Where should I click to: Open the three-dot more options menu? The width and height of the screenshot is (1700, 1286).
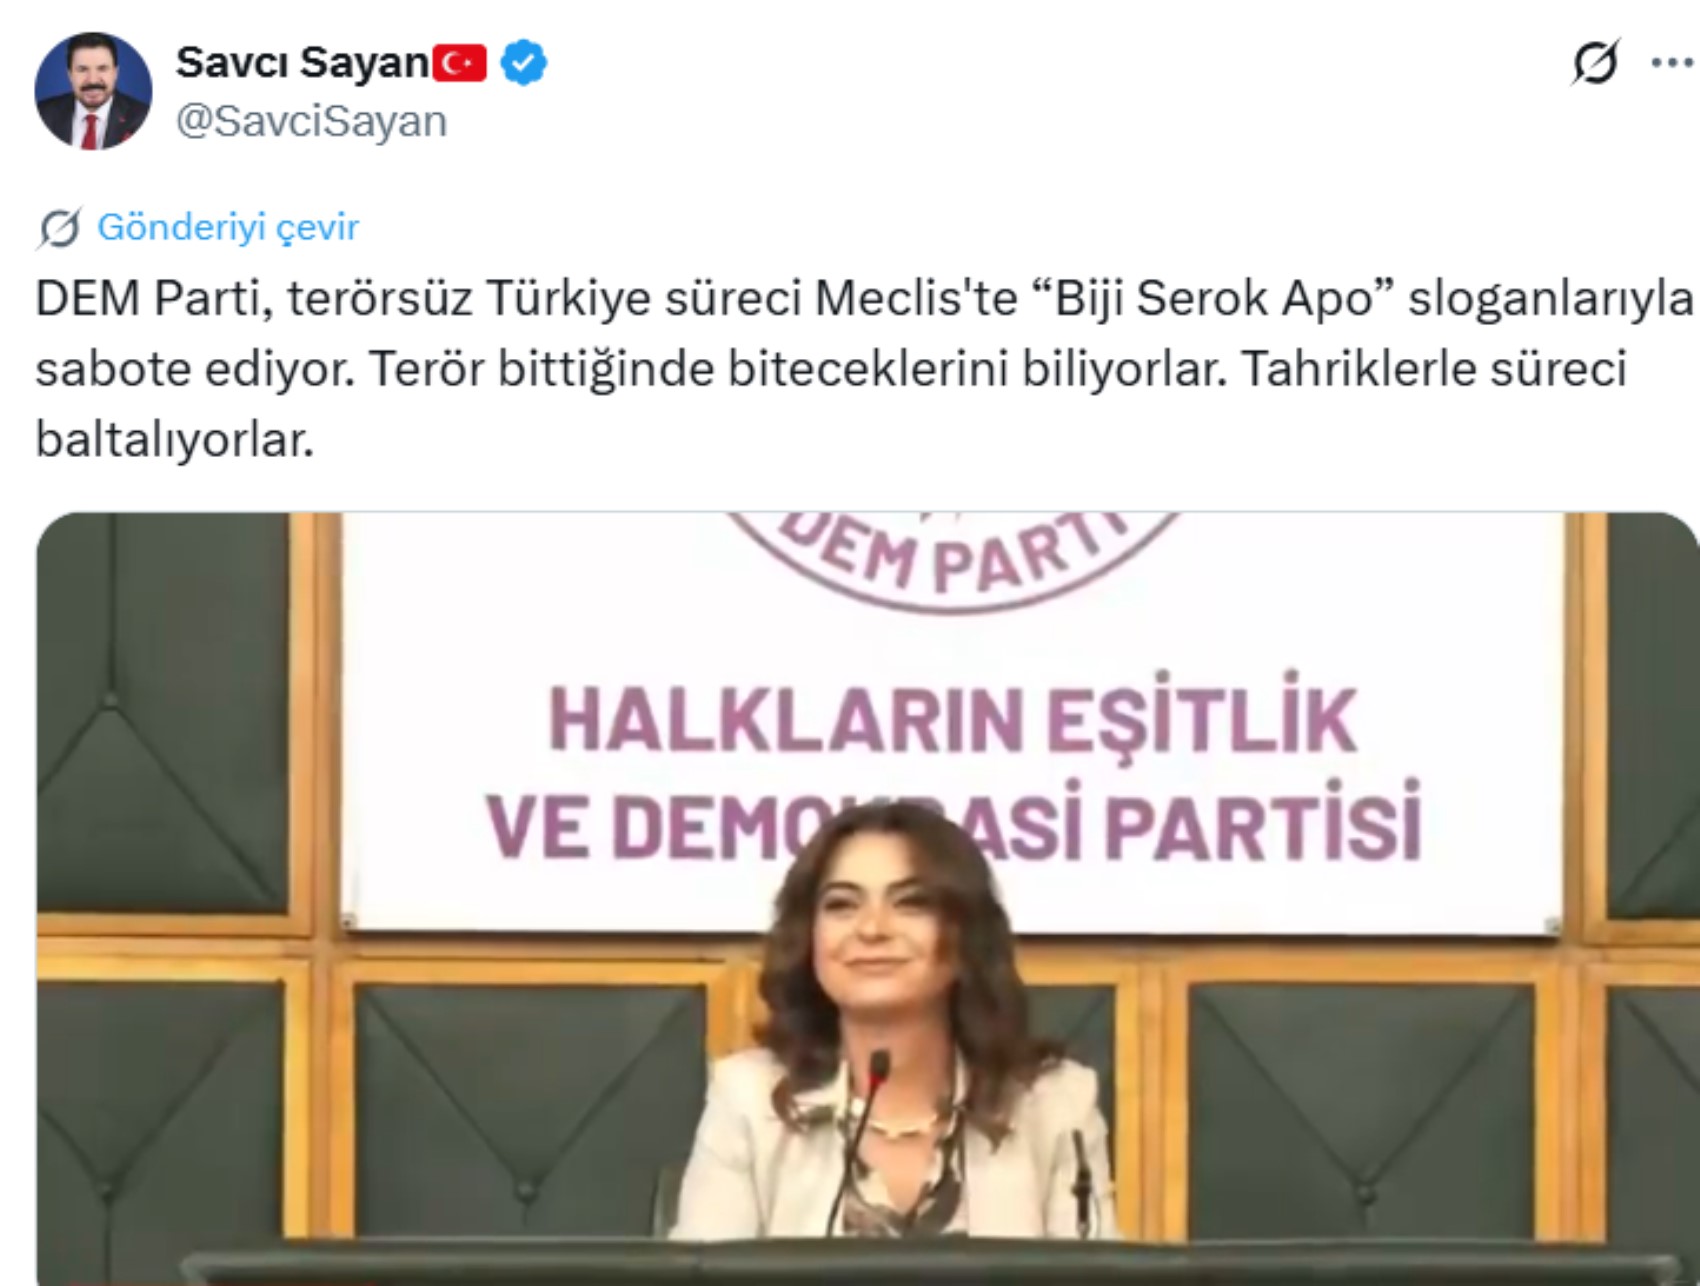click(1672, 63)
